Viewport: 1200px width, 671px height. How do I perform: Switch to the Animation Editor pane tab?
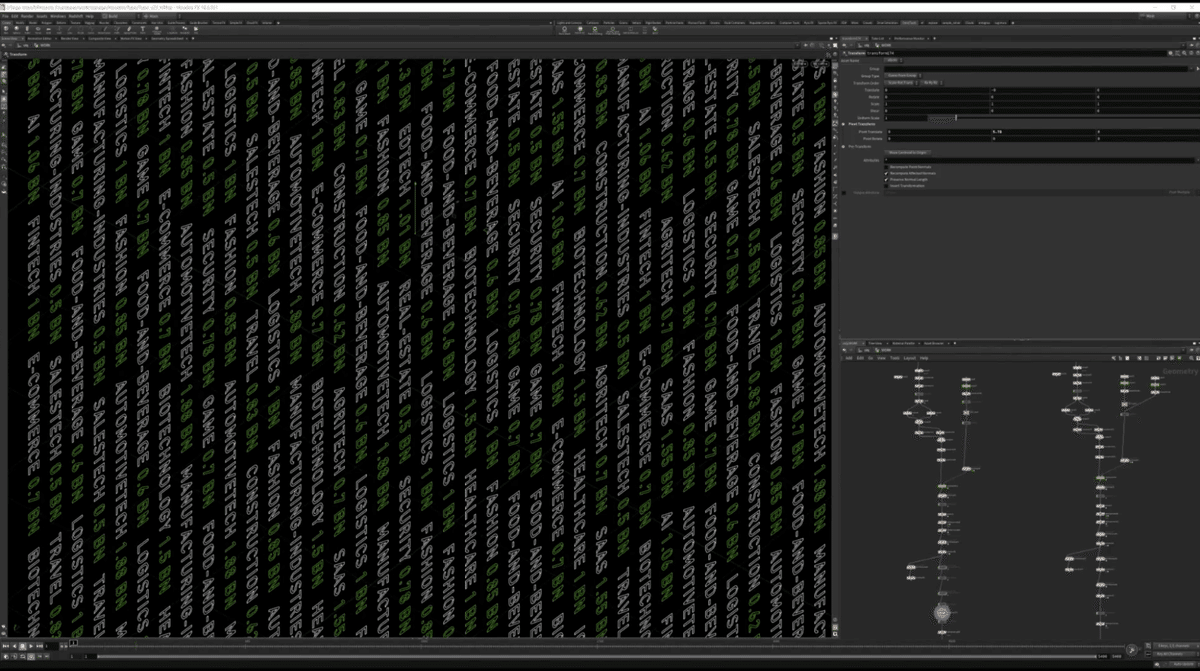point(39,38)
